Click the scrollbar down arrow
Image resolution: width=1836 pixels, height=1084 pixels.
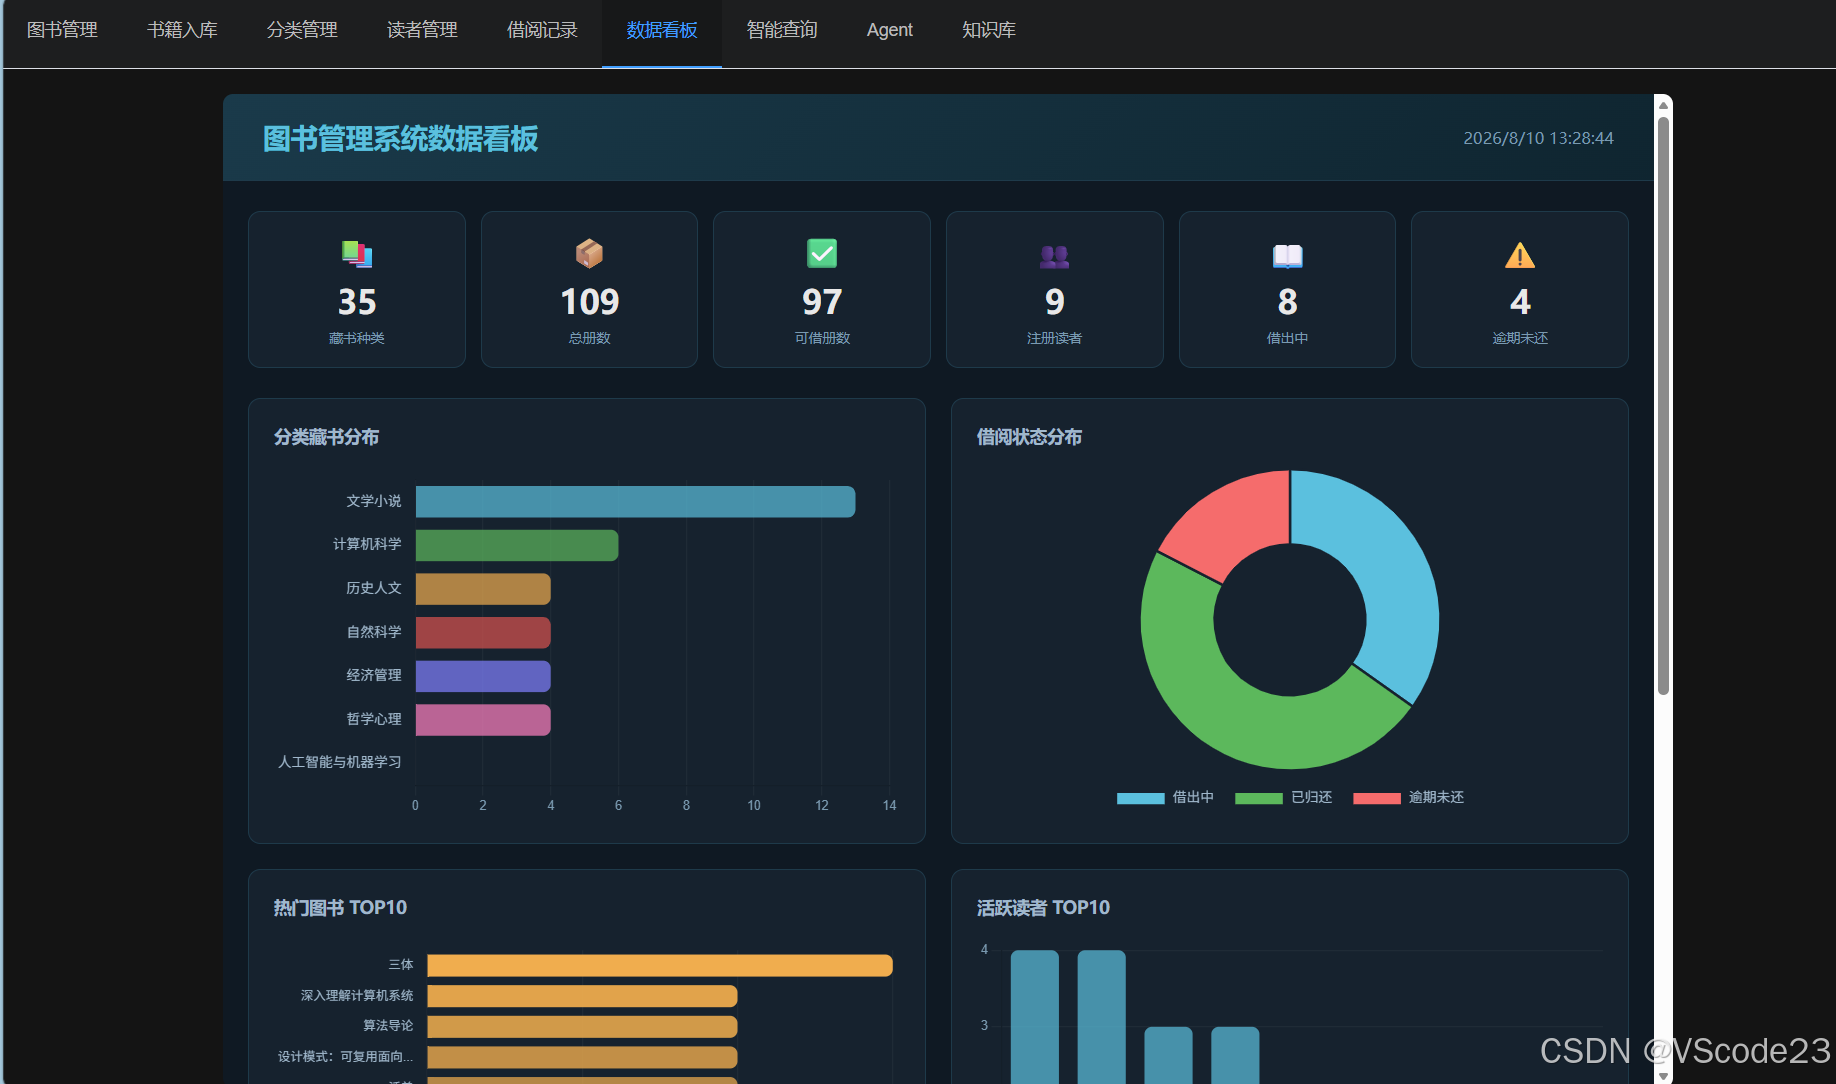point(1663,1076)
